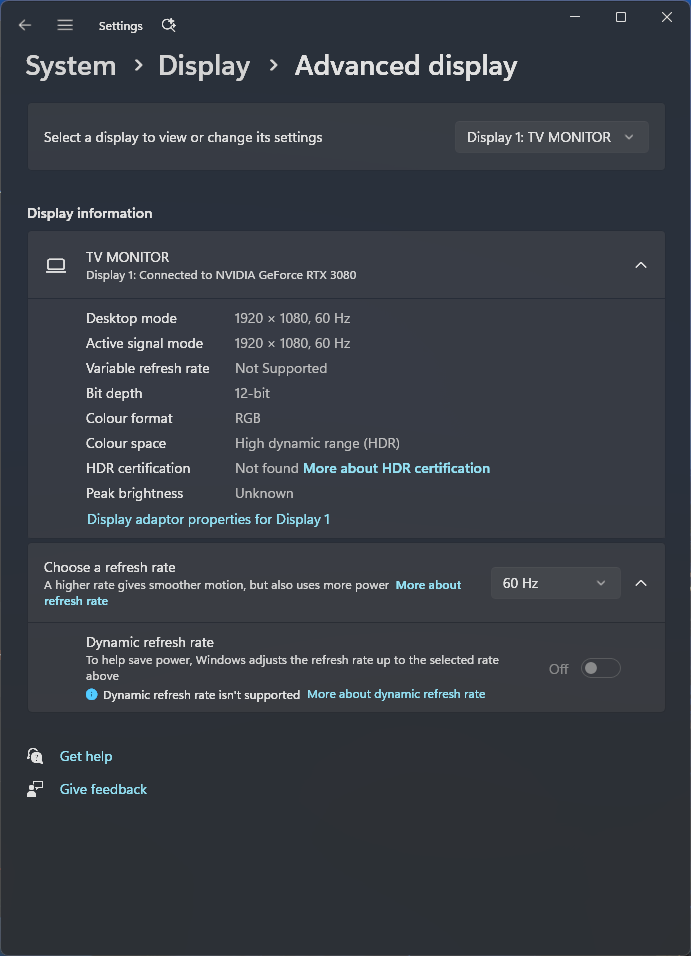This screenshot has height=956, width=691.
Task: Click the Get help icon
Action: (36, 756)
